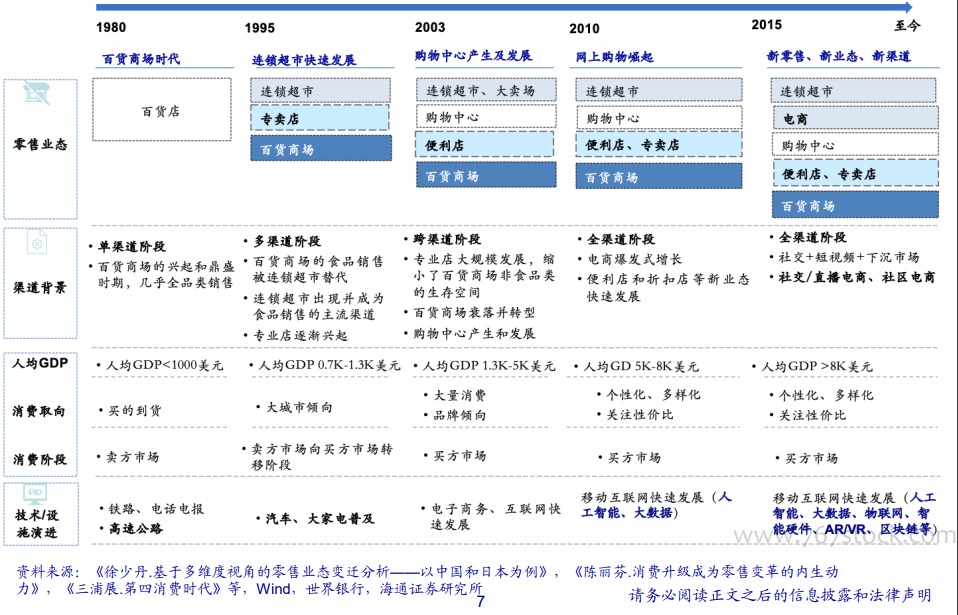Click the 便利店 box under 购物中心产生及发展
The width and height of the screenshot is (958, 615).
[x=484, y=145]
